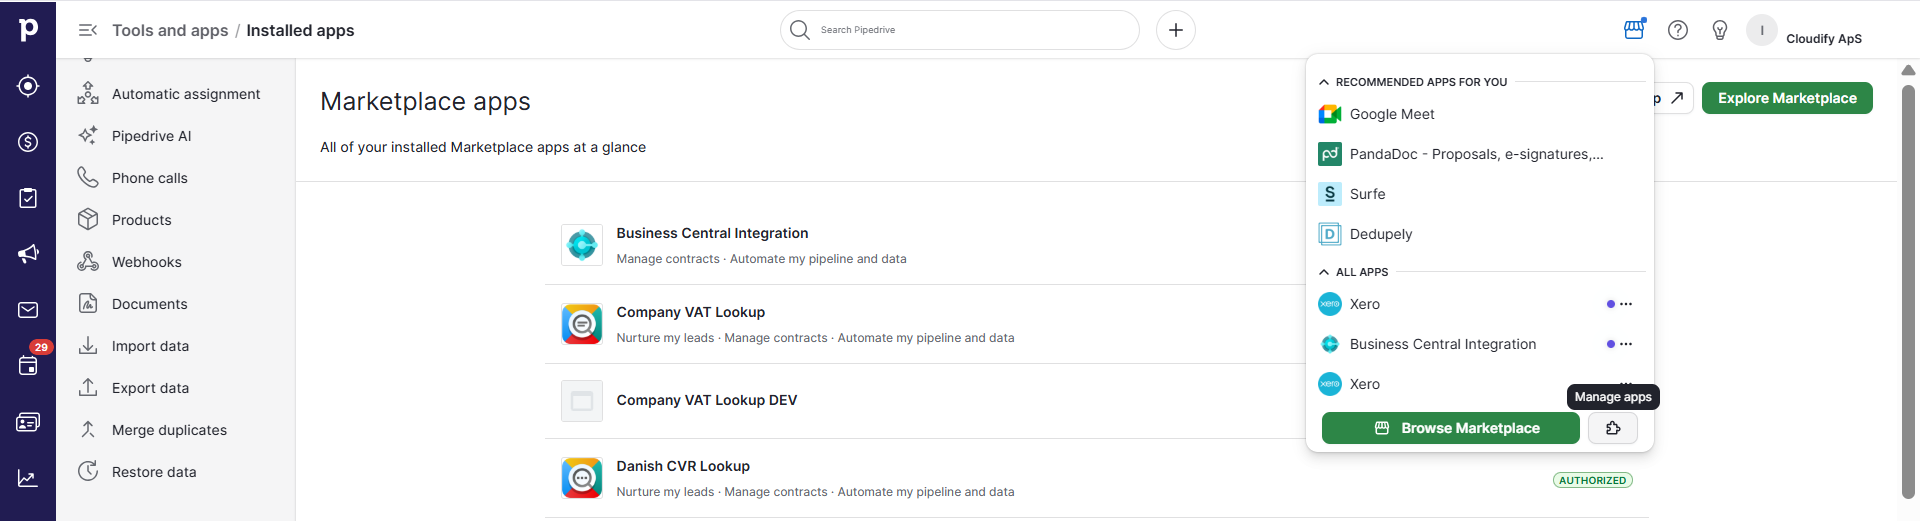This screenshot has width=1920, height=521.
Task: Click the Restore data clock icon
Action: (x=88, y=471)
